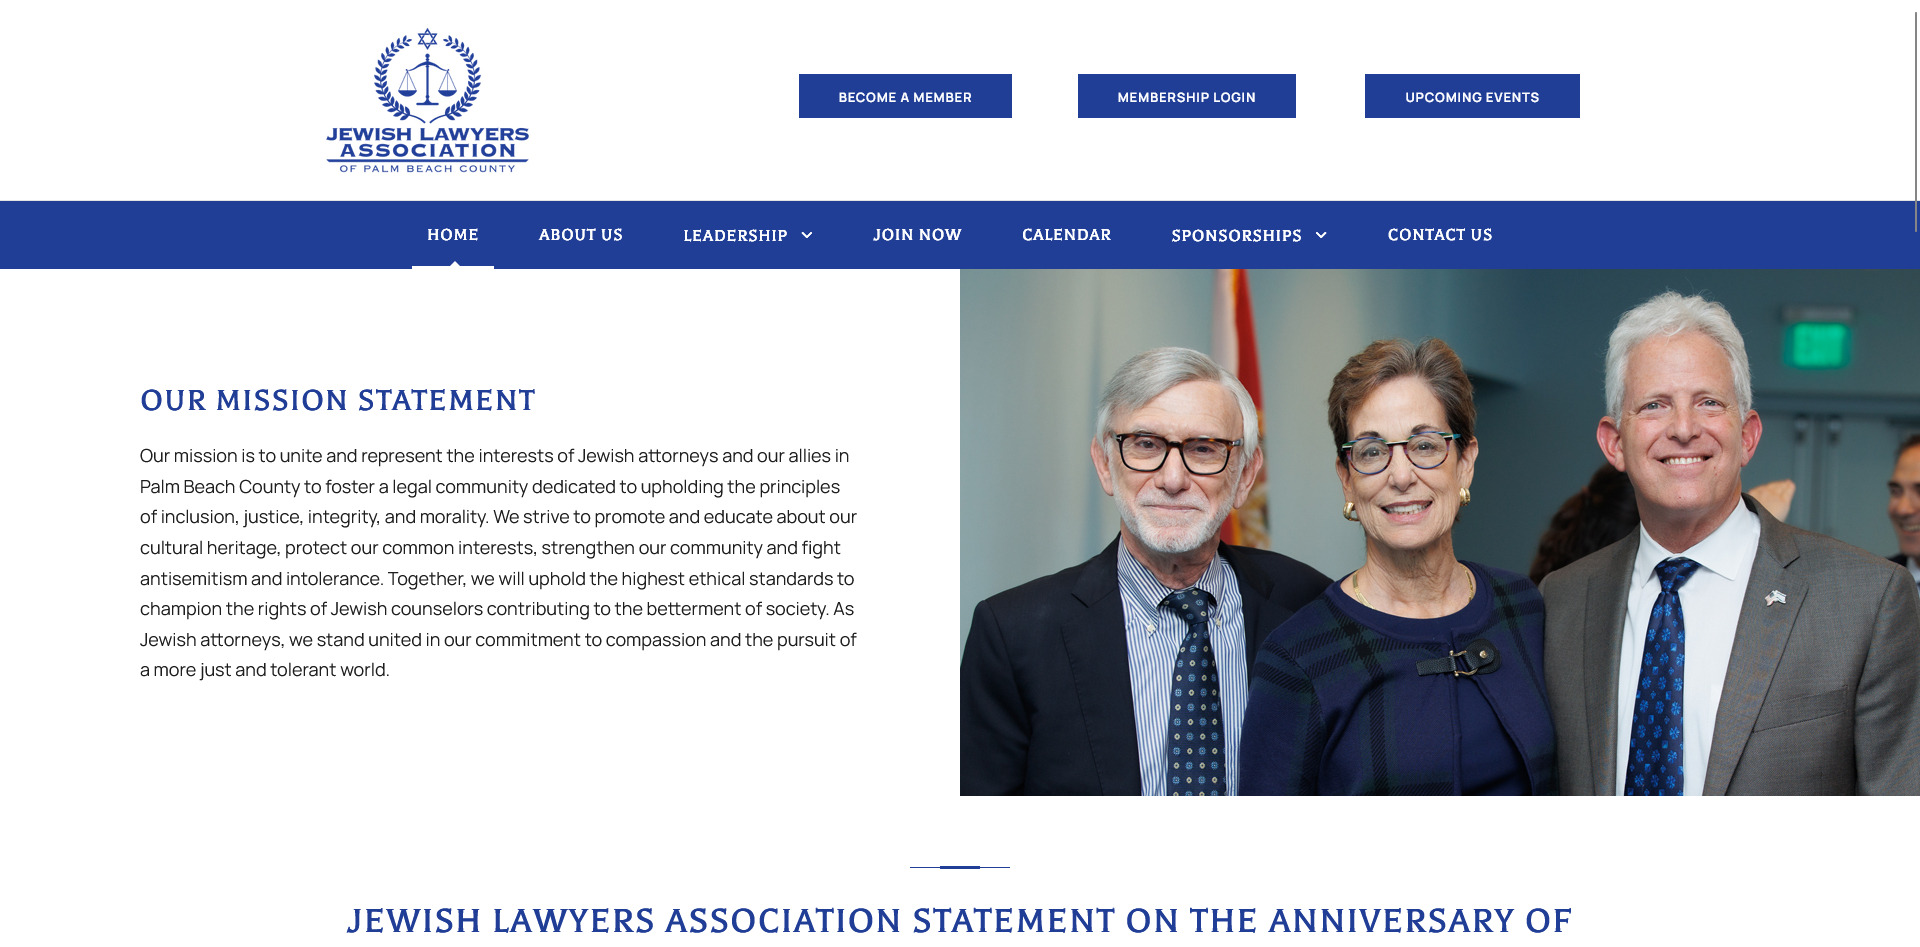Open the Membership Login page
Image resolution: width=1920 pixels, height=947 pixels.
(x=1186, y=97)
